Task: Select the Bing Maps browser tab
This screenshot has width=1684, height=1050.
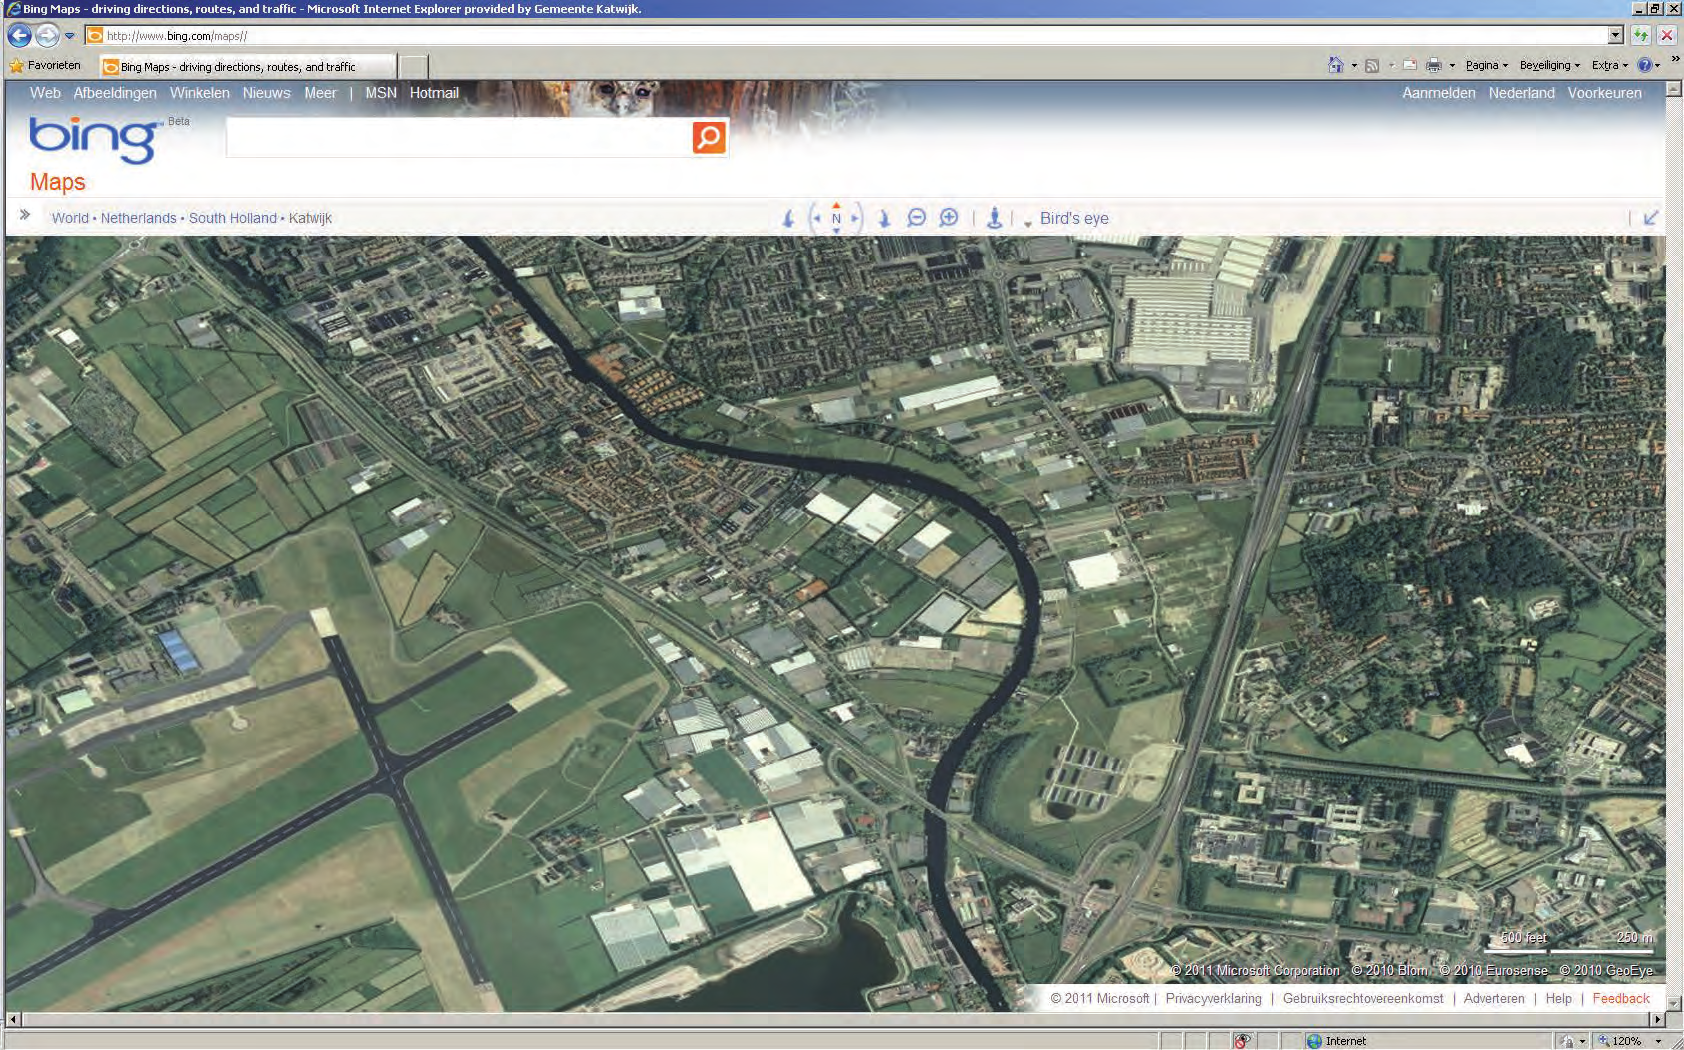Action: [247, 67]
